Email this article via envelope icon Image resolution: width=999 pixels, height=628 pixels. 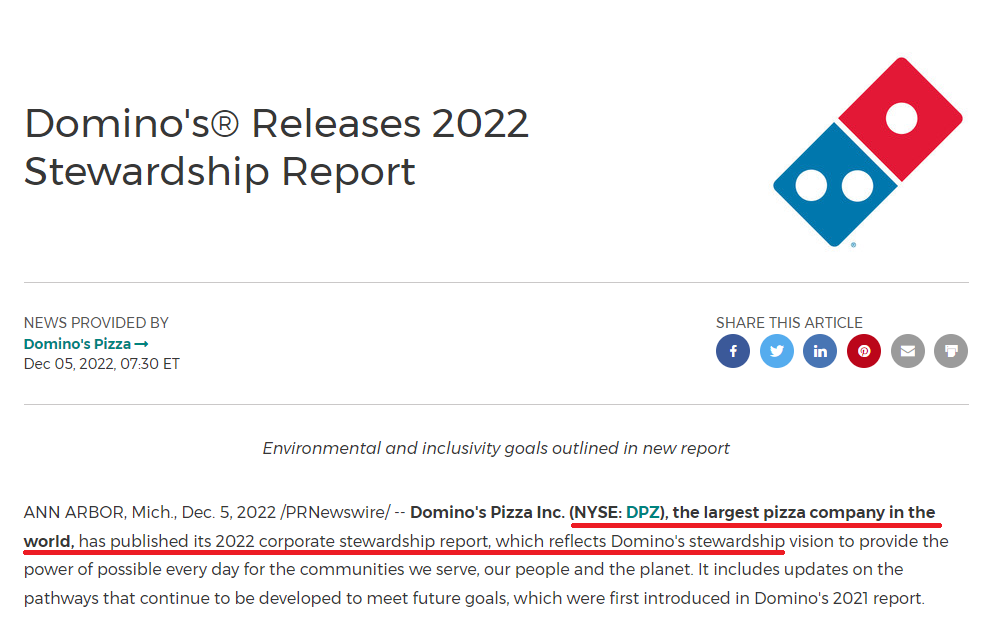pyautogui.click(x=907, y=351)
